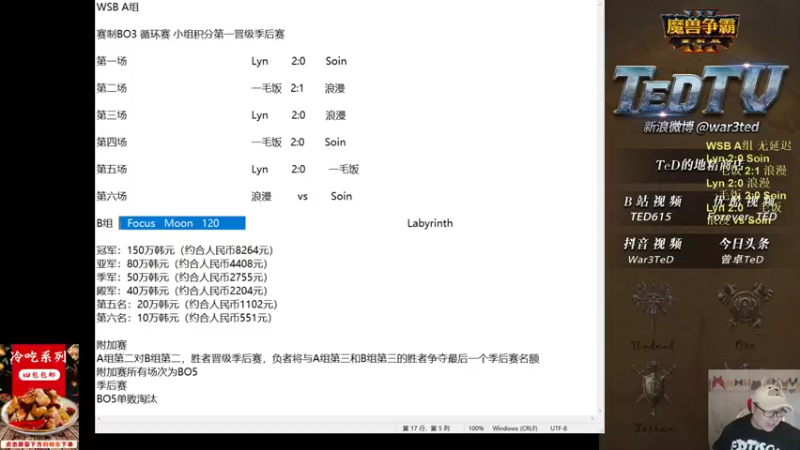Click UTF-8 encoding in status bar
The width and height of the screenshot is (800, 450).
[x=559, y=428]
